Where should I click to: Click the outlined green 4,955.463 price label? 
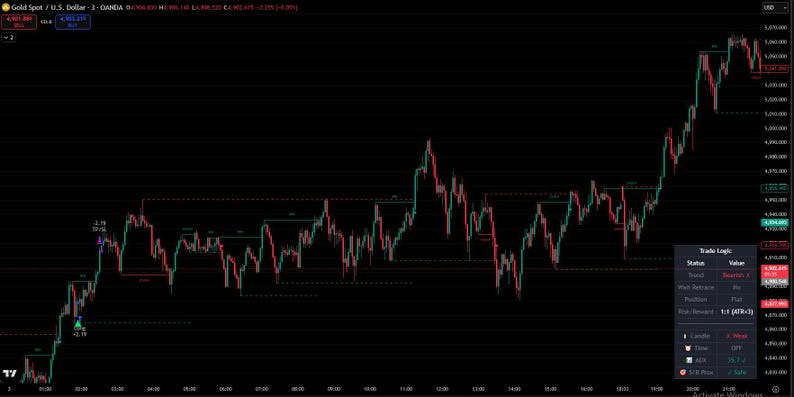coord(774,188)
